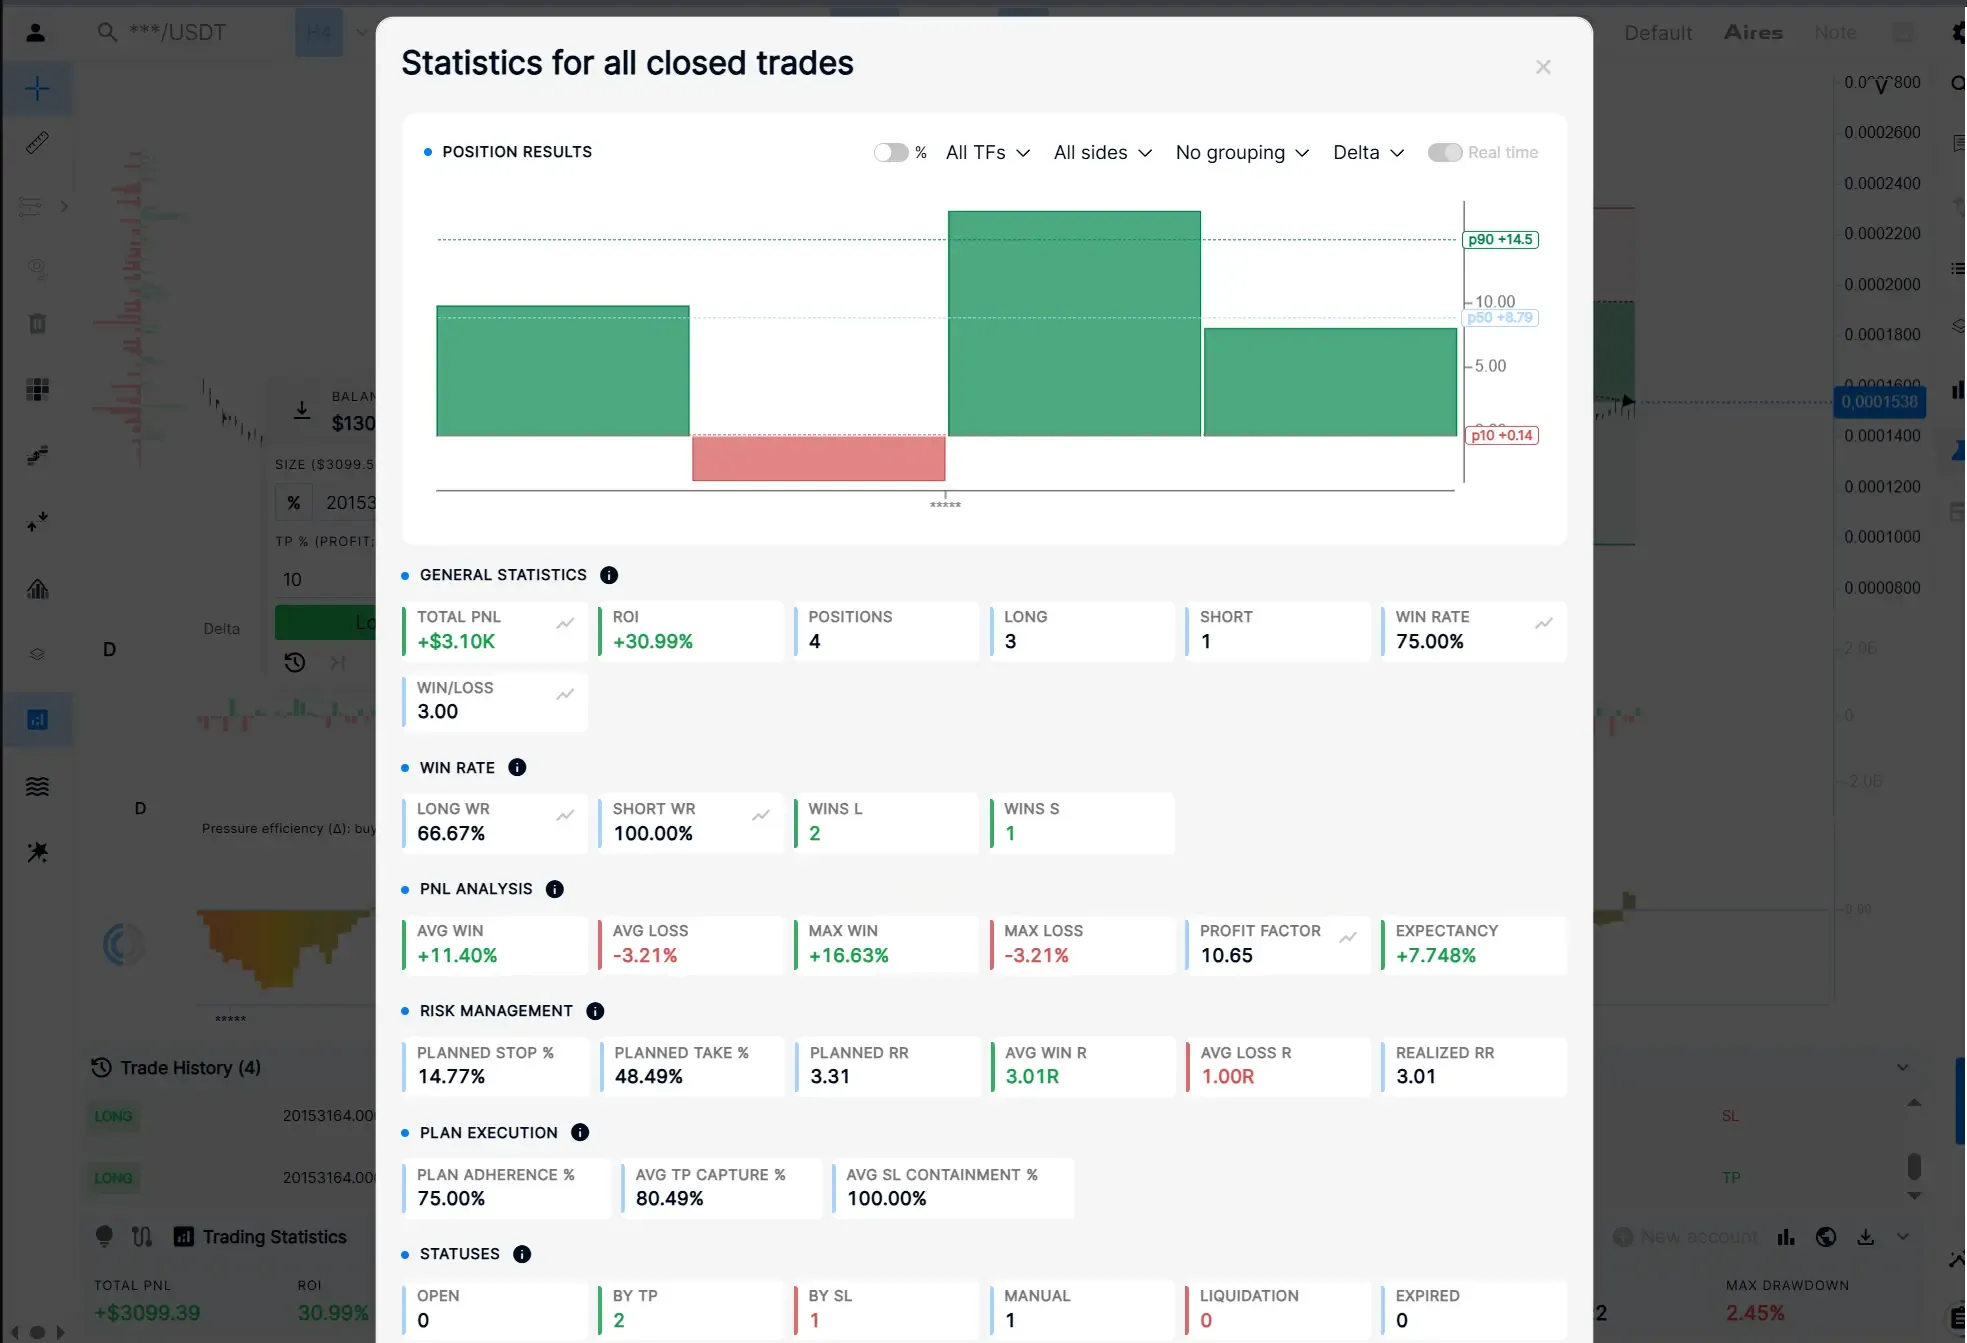Click the Win Rate info icon
Image resolution: width=1967 pixels, height=1343 pixels.
[x=517, y=767]
